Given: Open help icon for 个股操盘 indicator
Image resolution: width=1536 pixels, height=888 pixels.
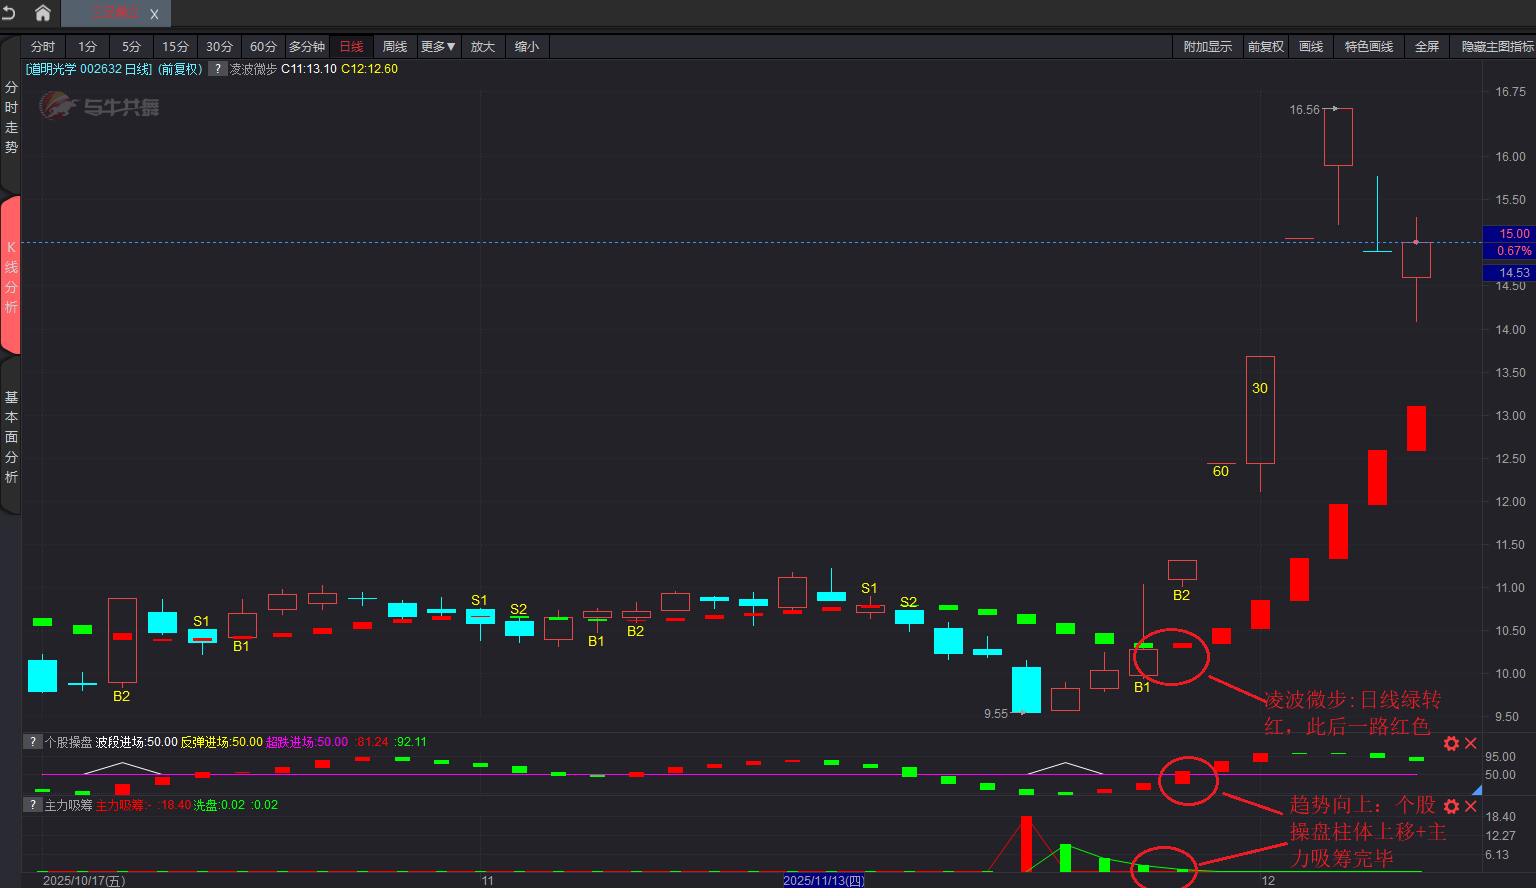Looking at the screenshot, I should pyautogui.click(x=34, y=742).
